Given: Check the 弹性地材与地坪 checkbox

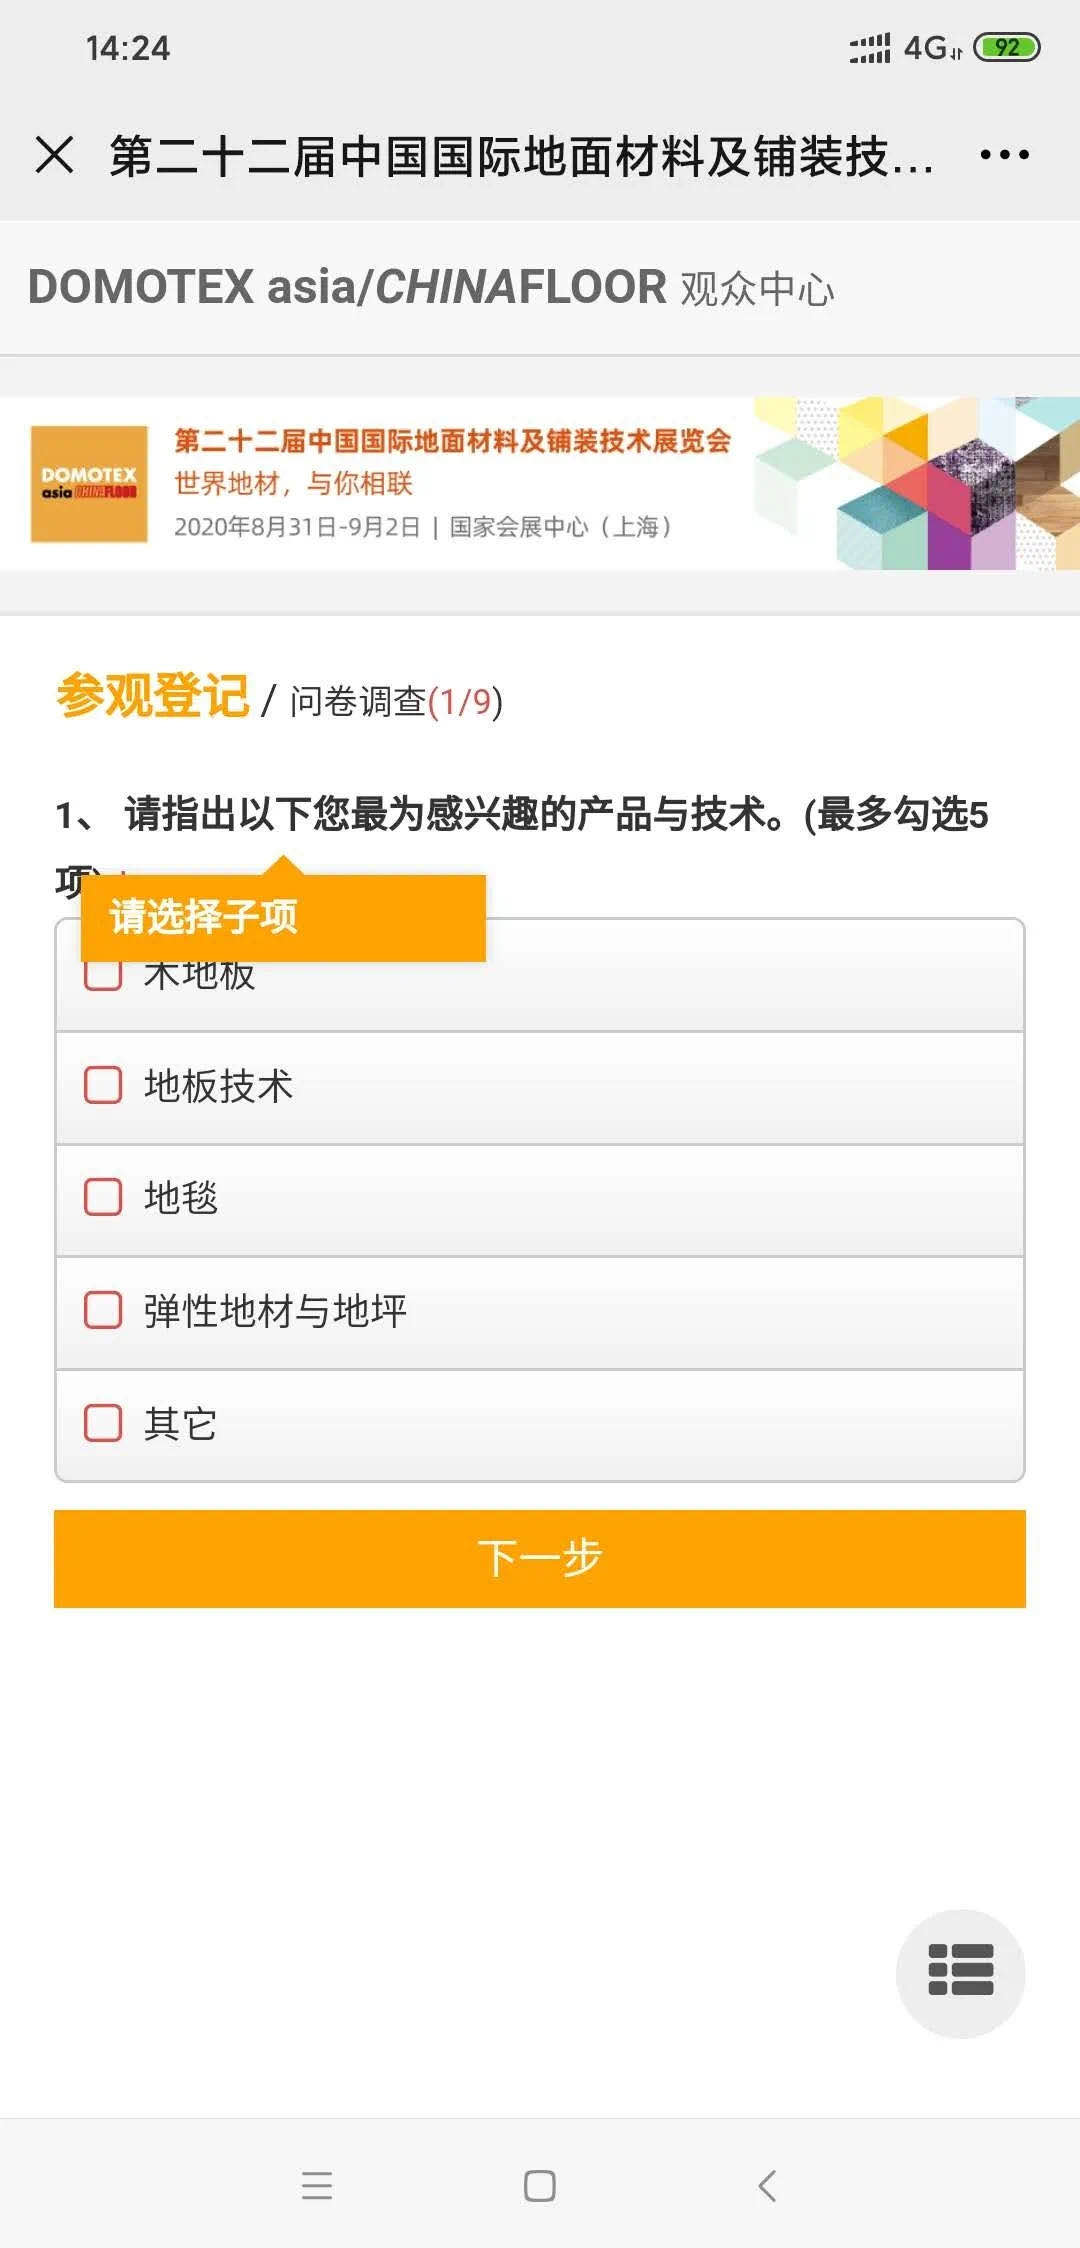Looking at the screenshot, I should [x=103, y=1310].
